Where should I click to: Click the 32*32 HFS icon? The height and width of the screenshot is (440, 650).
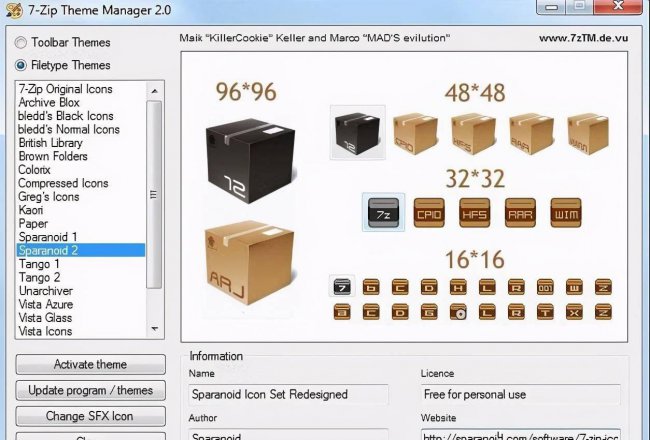pyautogui.click(x=475, y=213)
